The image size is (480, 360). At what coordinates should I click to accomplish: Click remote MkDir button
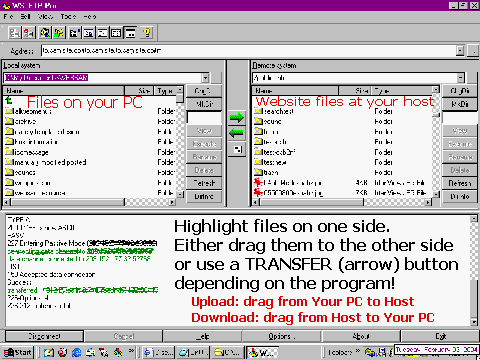pos(460,104)
